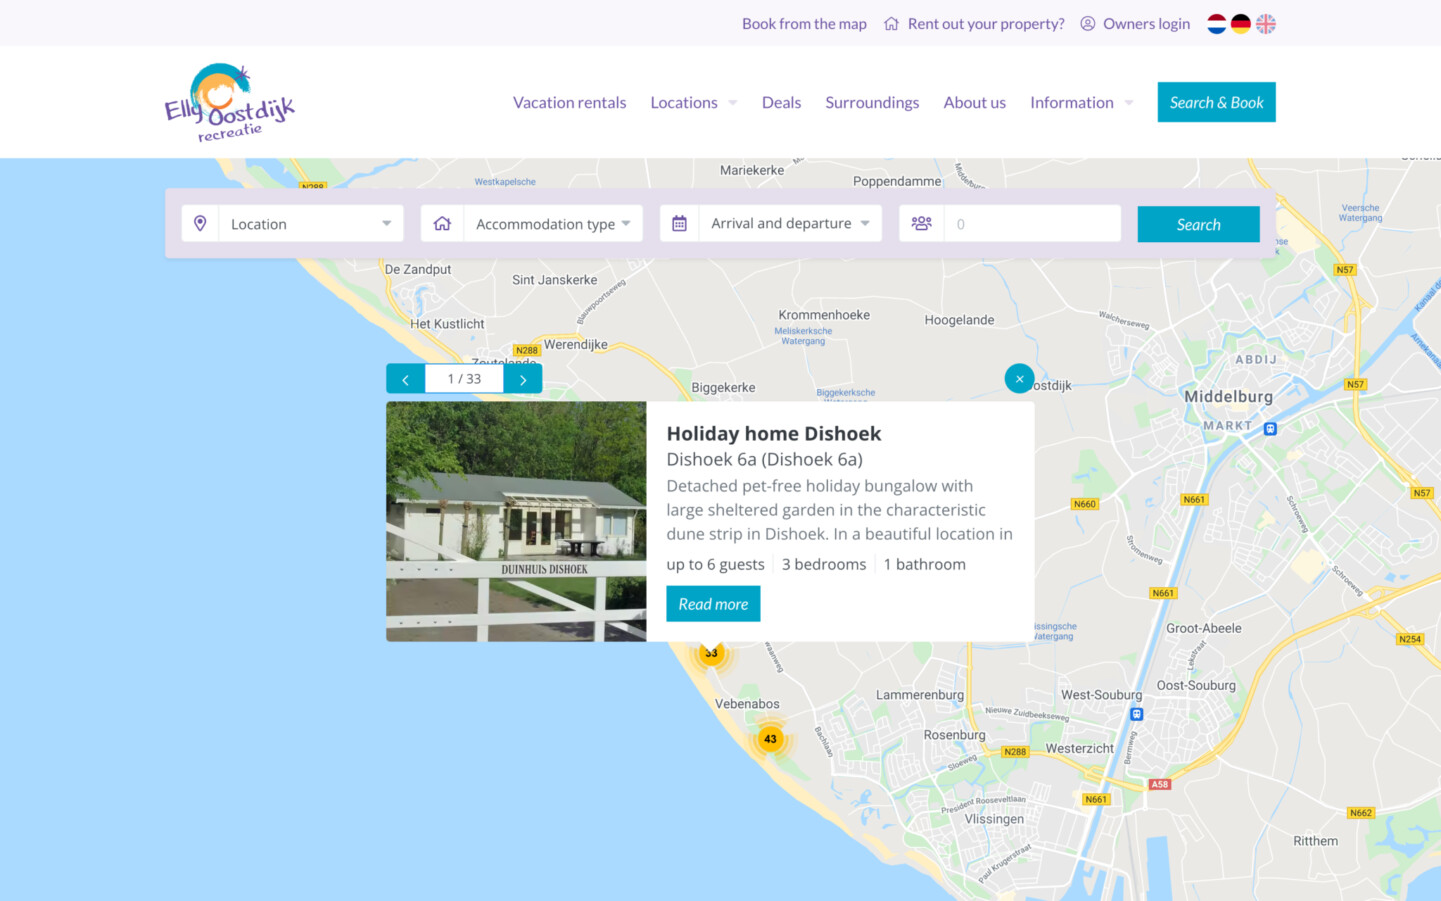Switch site language to German flag
This screenshot has height=901, width=1441.
click(1241, 24)
